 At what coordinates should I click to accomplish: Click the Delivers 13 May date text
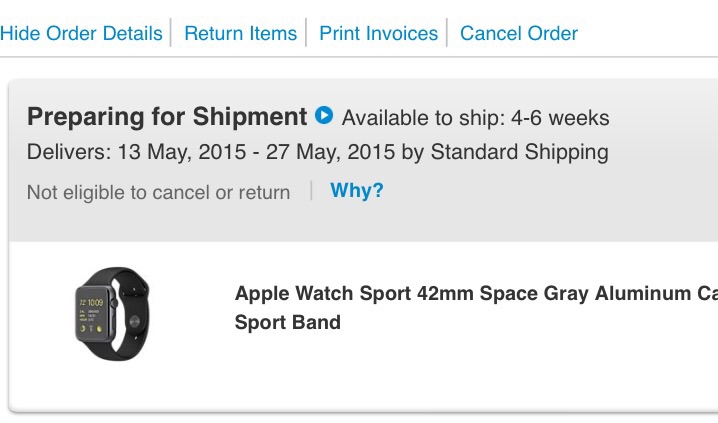pyautogui.click(x=318, y=152)
